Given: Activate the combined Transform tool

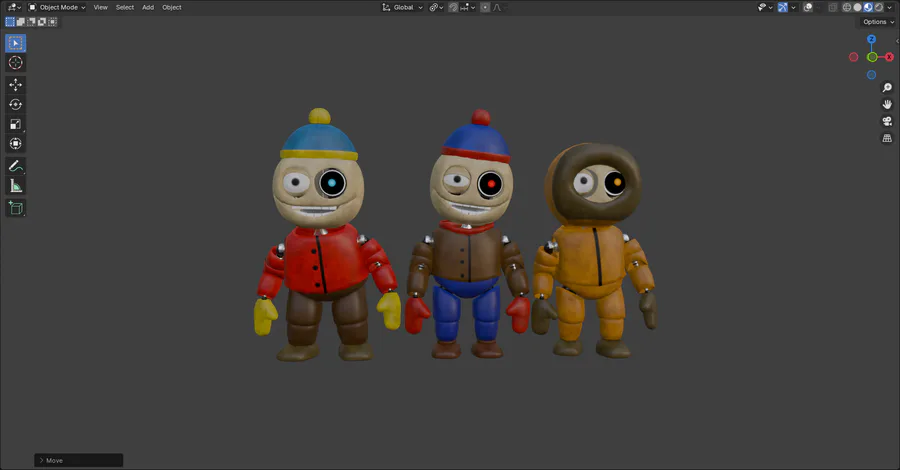Looking at the screenshot, I should coord(15,143).
